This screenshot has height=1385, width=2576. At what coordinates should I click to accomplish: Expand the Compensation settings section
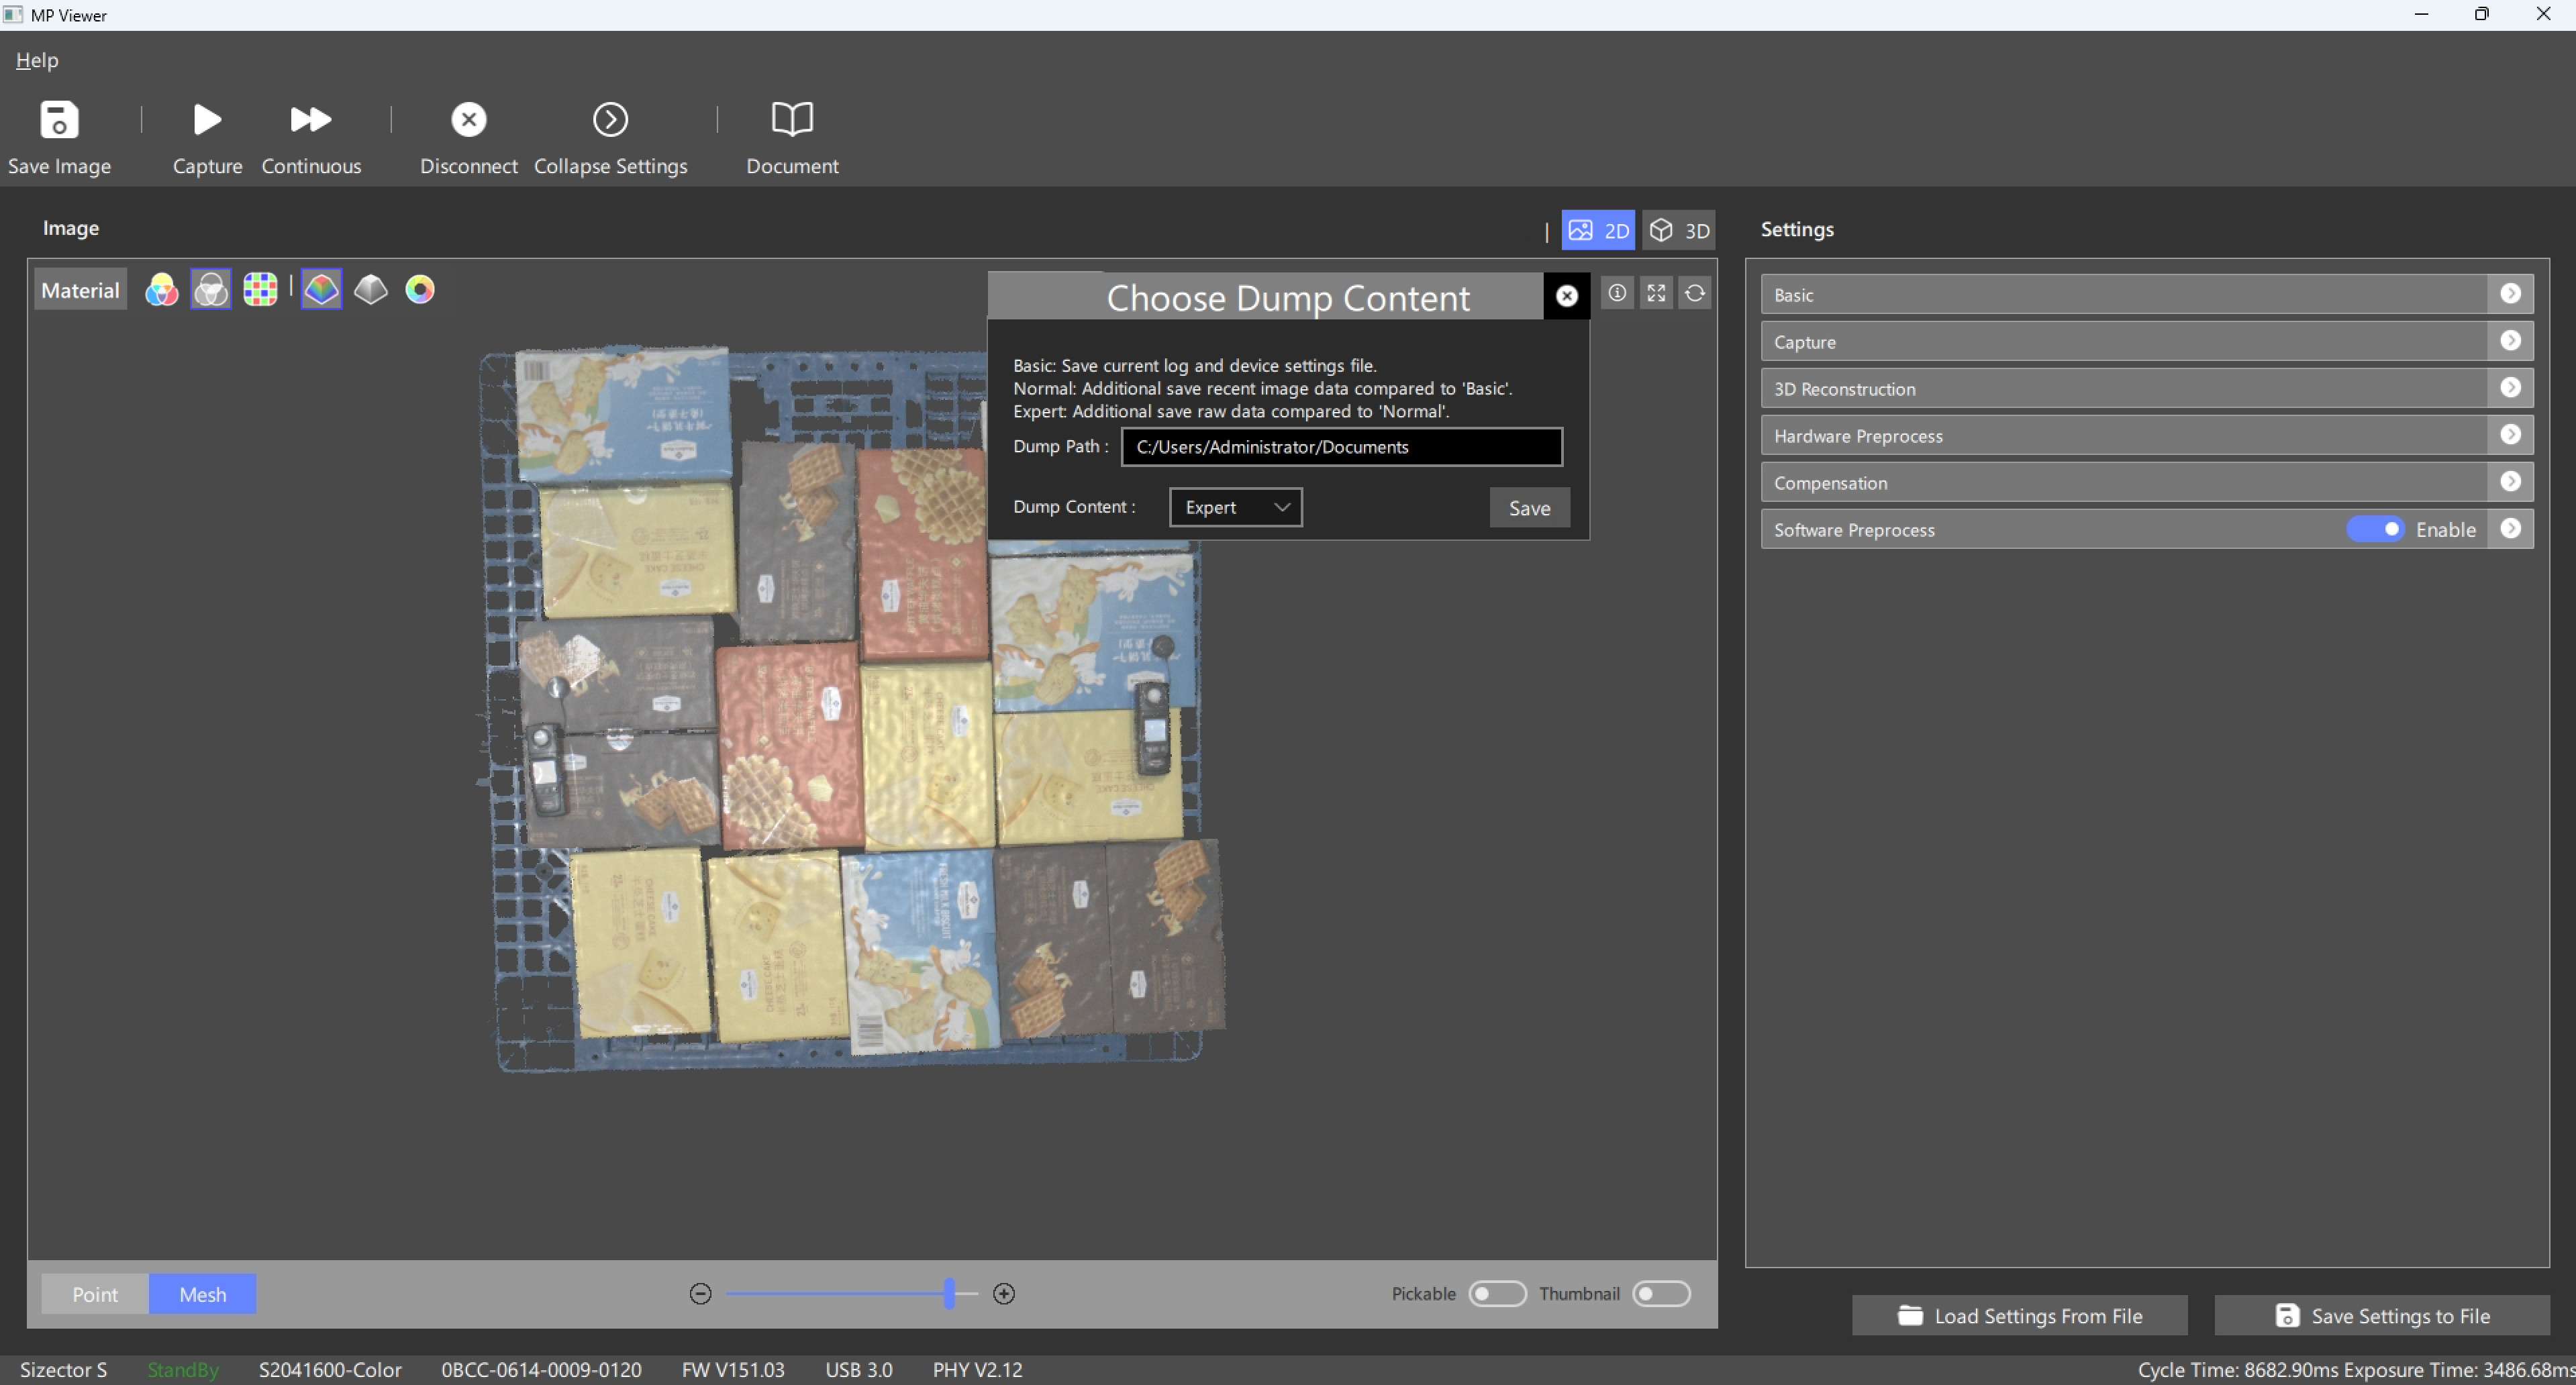2510,482
